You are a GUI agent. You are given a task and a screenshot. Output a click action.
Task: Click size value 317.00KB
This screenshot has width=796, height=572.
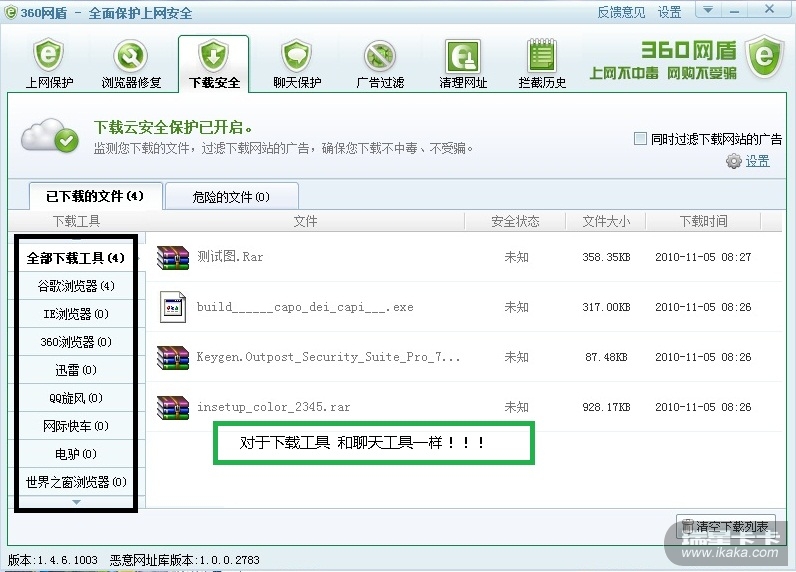pos(606,307)
